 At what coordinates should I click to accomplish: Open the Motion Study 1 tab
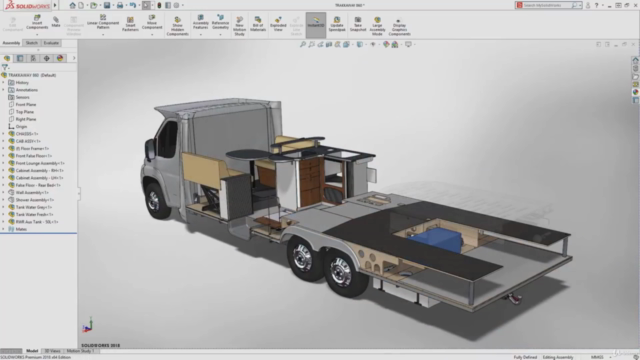(x=80, y=351)
